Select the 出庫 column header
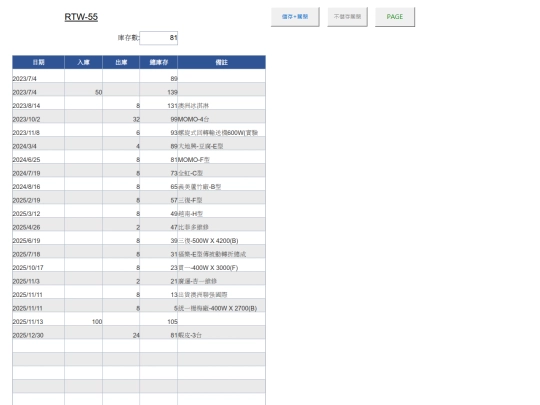This screenshot has height=405, width=540. [x=121, y=62]
